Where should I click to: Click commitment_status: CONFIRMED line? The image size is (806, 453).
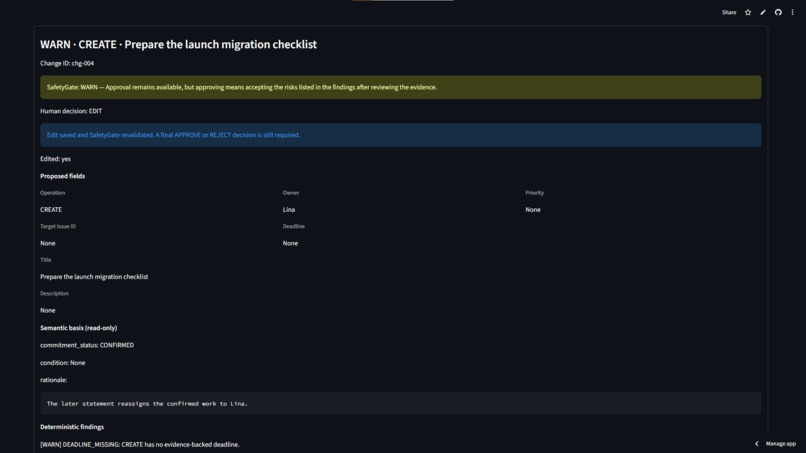pos(87,345)
